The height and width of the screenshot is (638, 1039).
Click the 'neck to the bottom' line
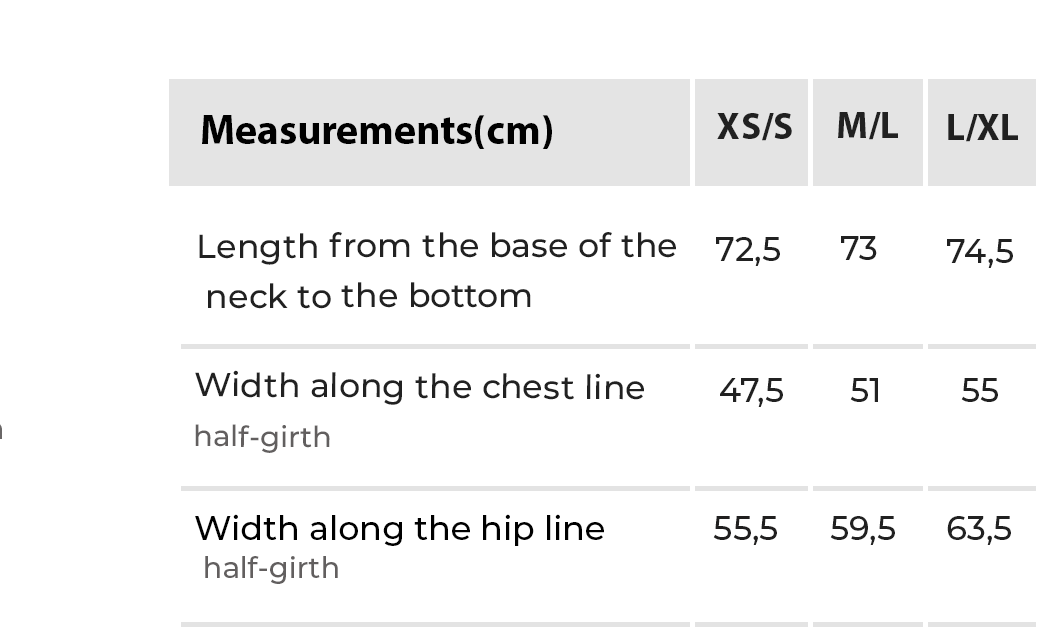[368, 296]
